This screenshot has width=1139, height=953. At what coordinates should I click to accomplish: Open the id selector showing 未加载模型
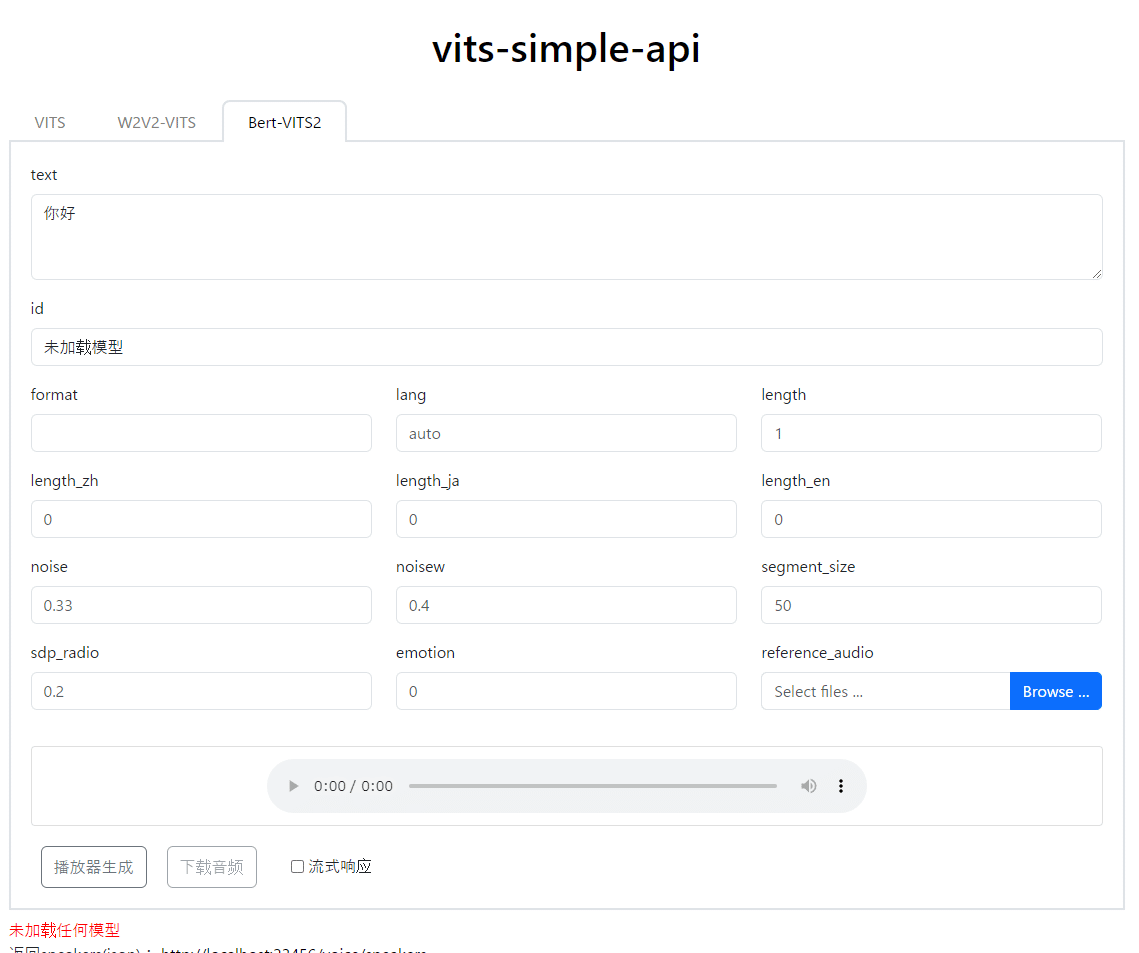click(x=566, y=347)
